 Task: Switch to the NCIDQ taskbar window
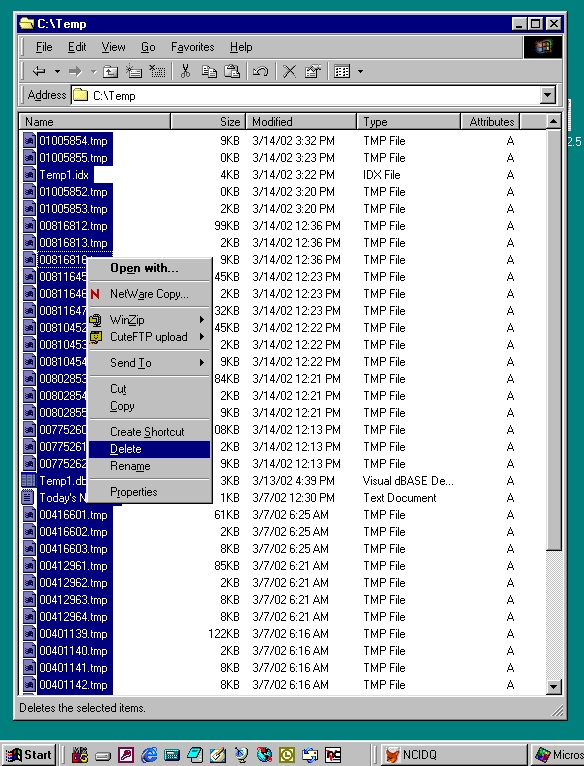(x=453, y=755)
